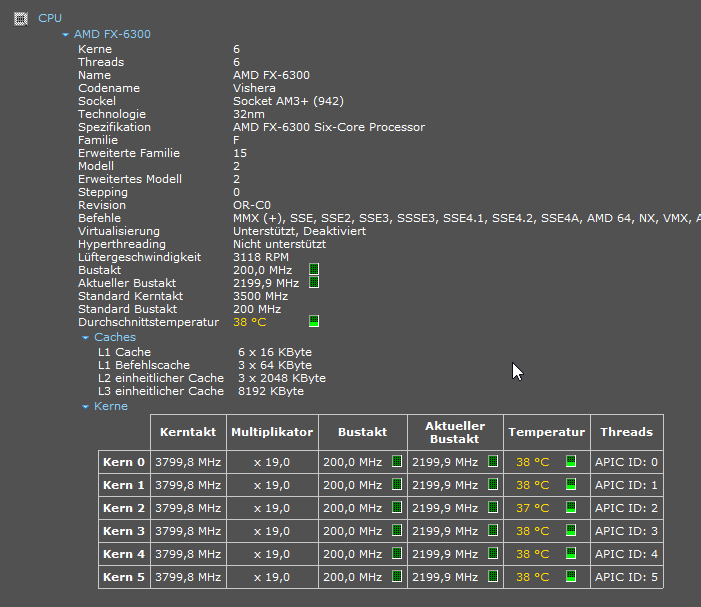Open Kern 5 Bustakt graph icon

pyautogui.click(x=397, y=576)
